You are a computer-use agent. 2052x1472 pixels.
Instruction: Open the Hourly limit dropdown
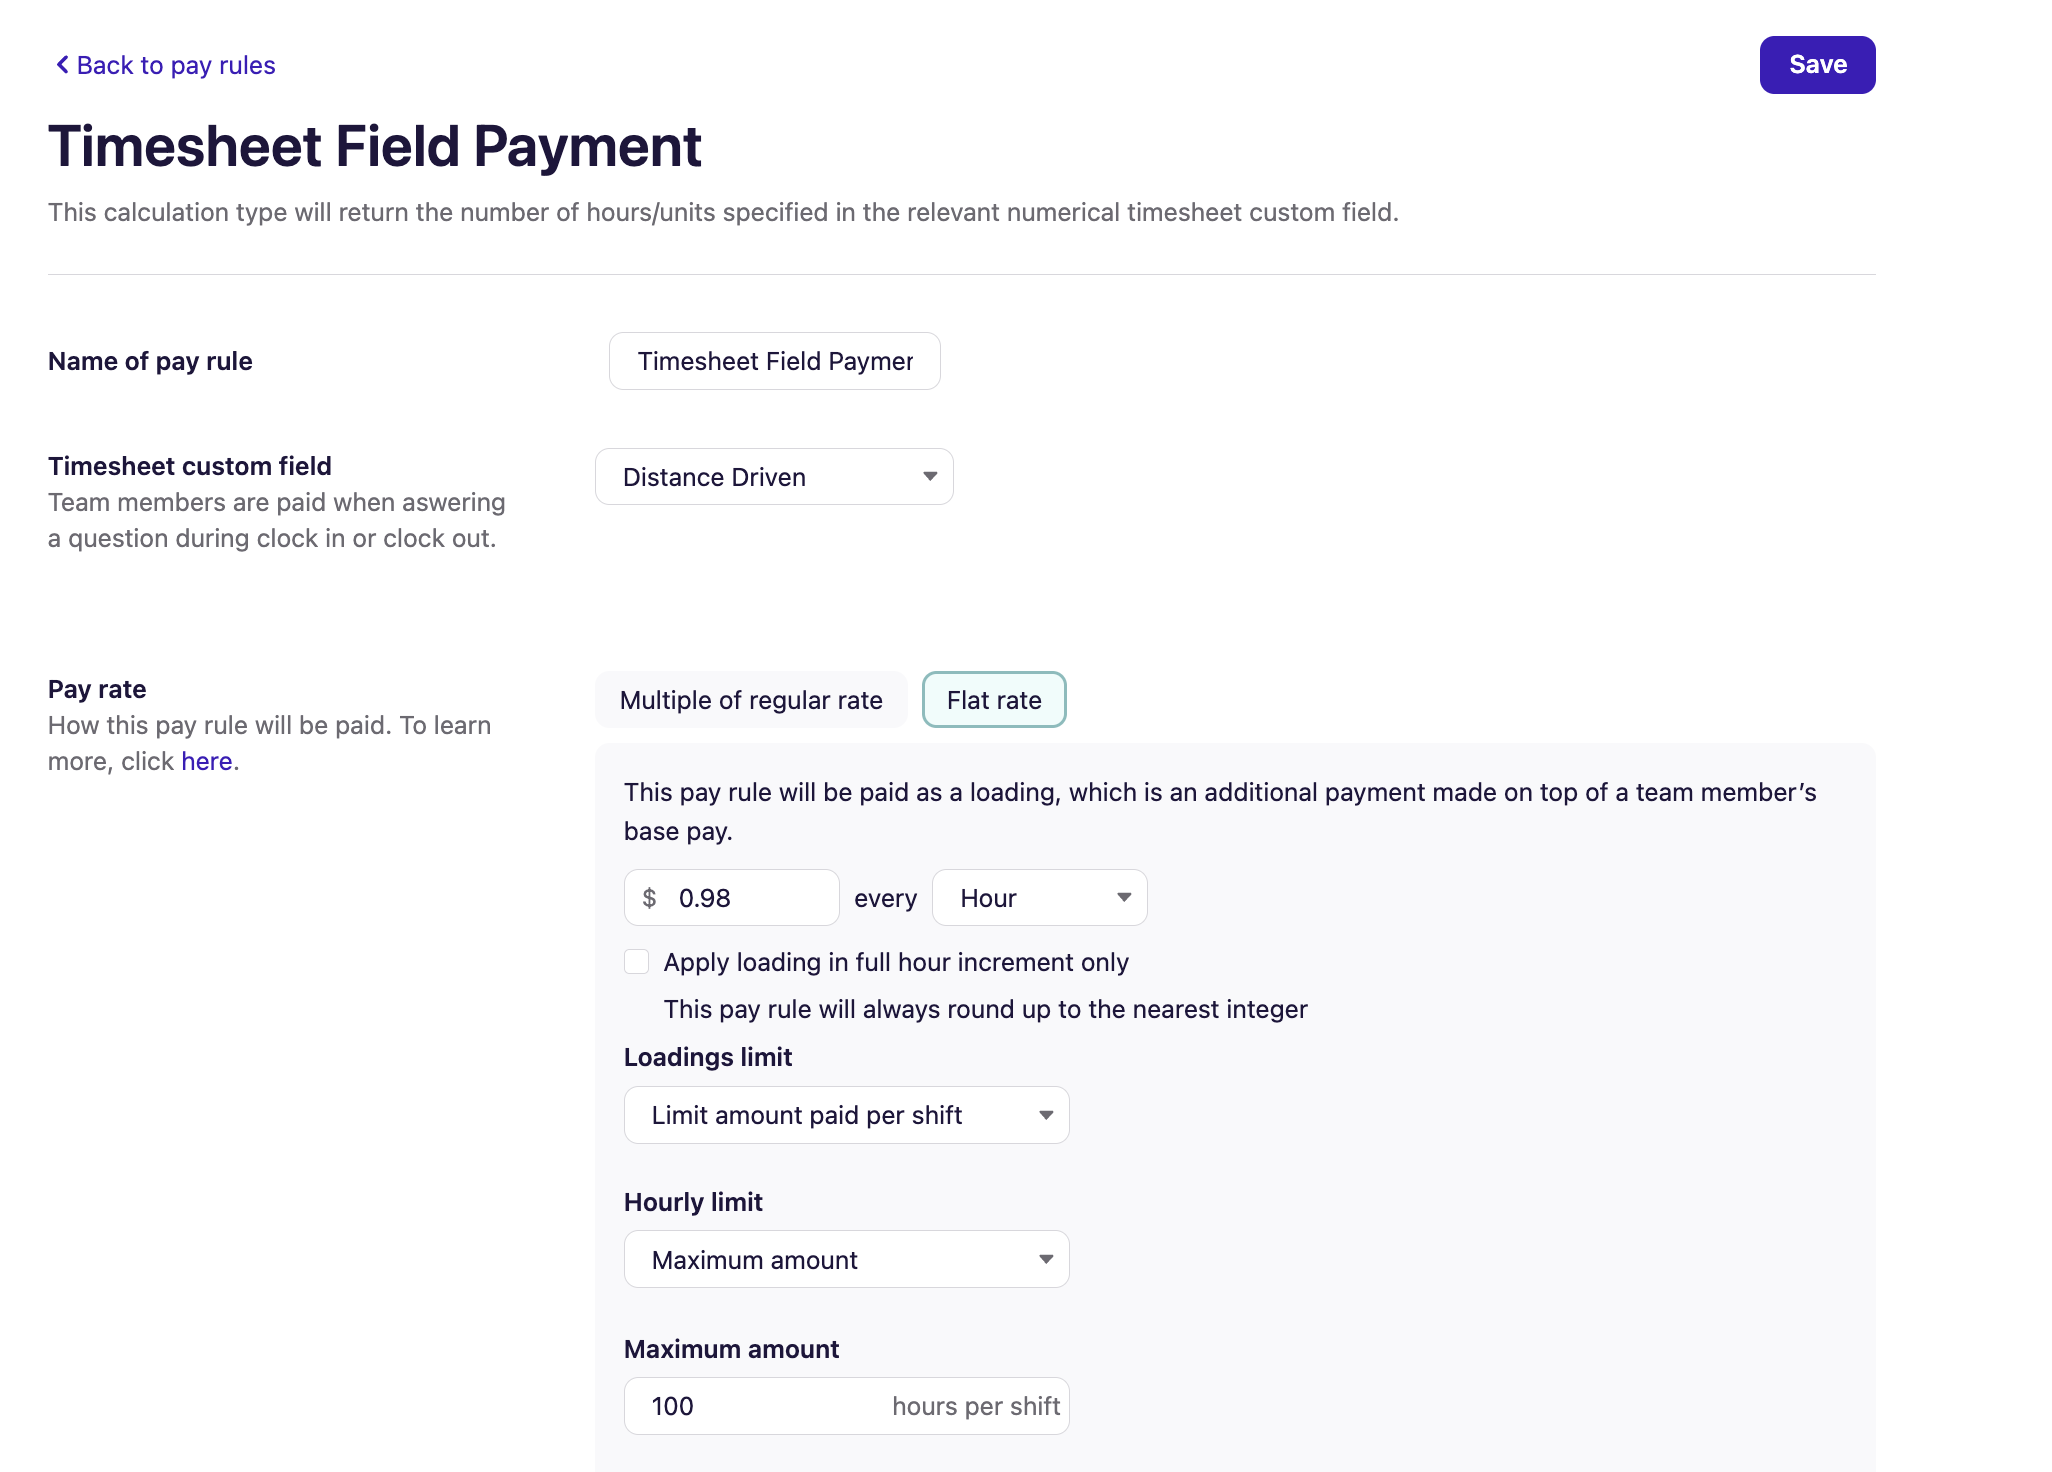(846, 1260)
